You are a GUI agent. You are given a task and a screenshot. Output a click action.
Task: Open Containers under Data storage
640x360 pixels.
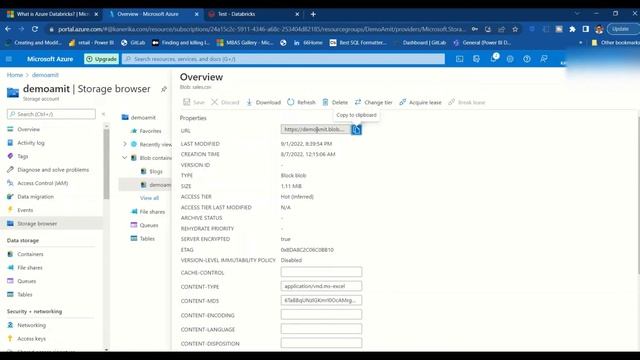30,254
